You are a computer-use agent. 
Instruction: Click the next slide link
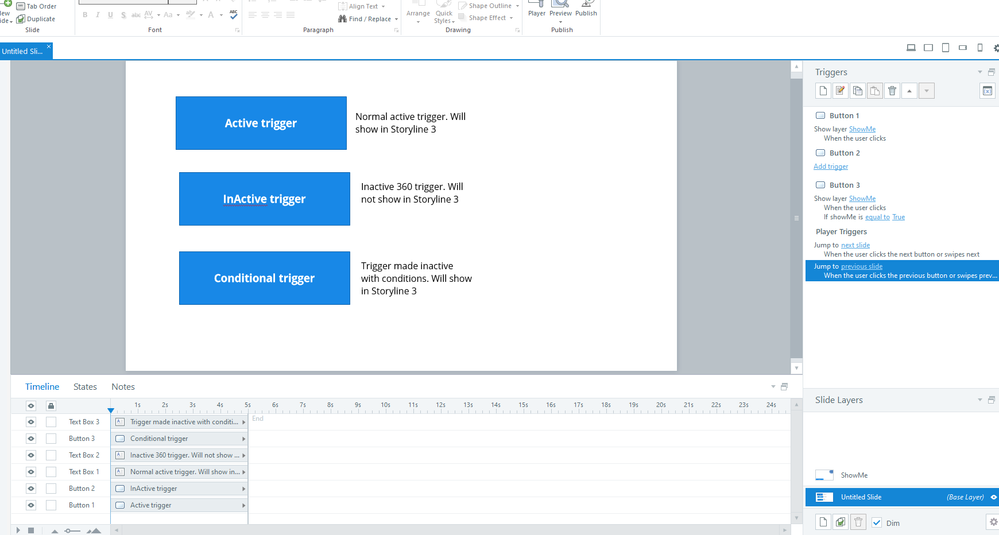click(855, 245)
